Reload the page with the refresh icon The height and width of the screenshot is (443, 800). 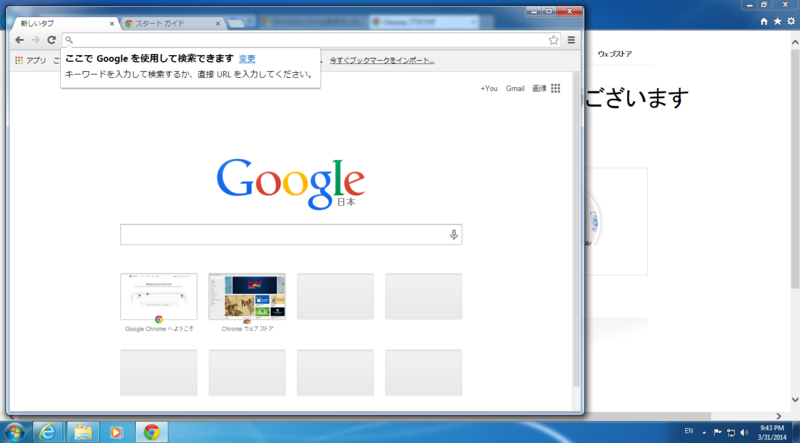pyautogui.click(x=52, y=40)
